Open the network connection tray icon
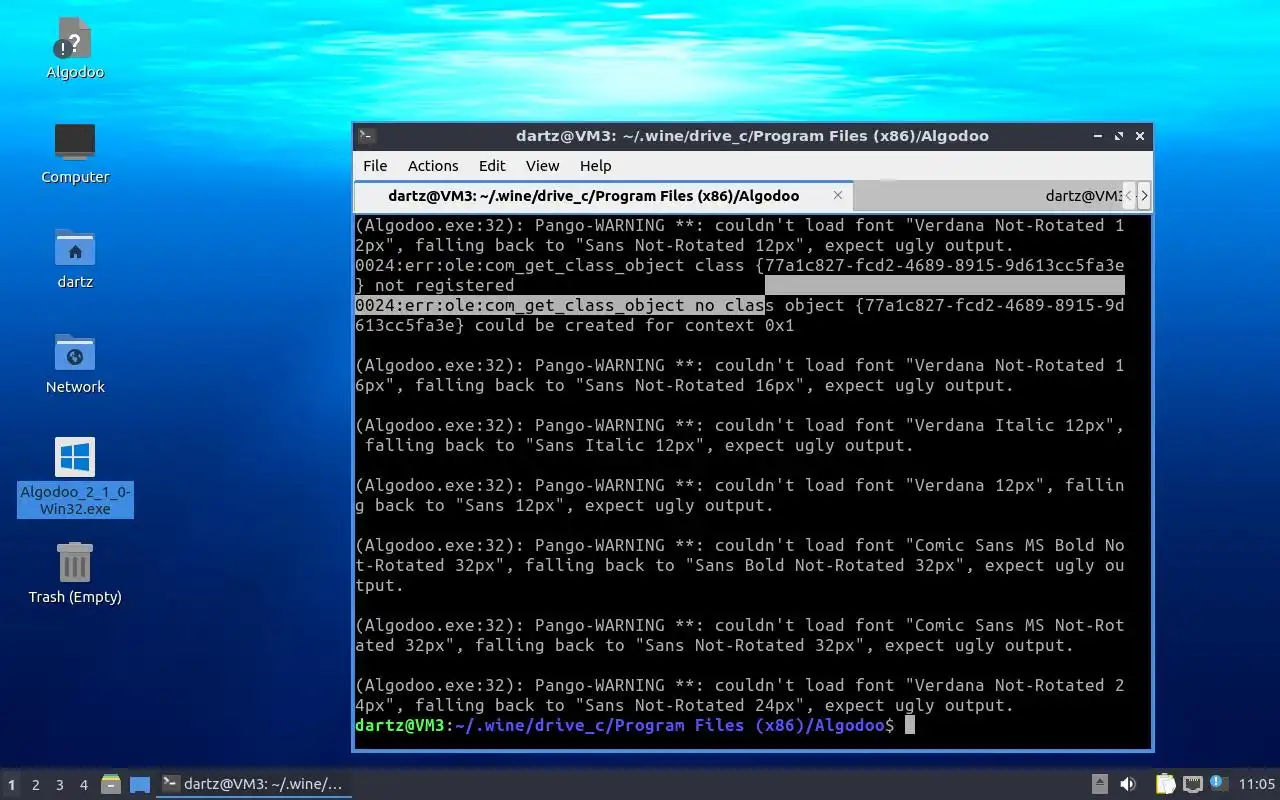1280x800 pixels. (x=1192, y=784)
